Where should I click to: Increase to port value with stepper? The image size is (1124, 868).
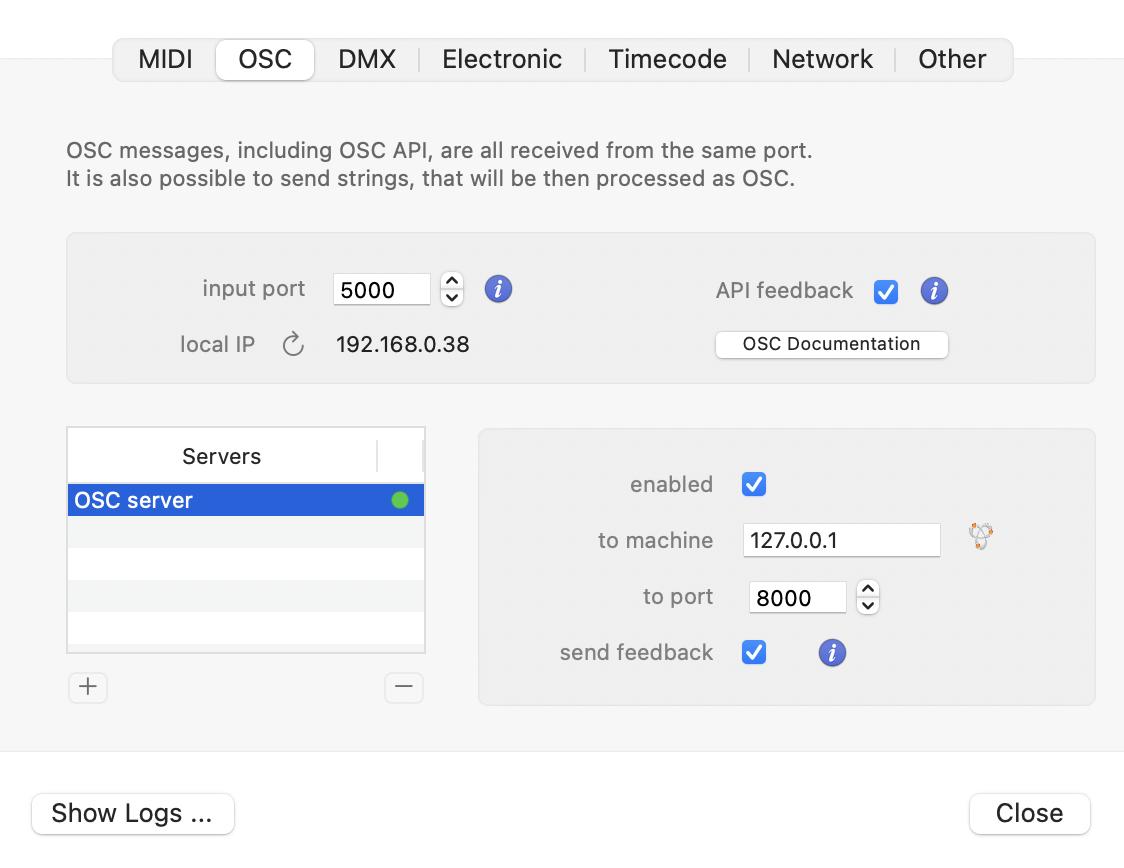click(868, 590)
